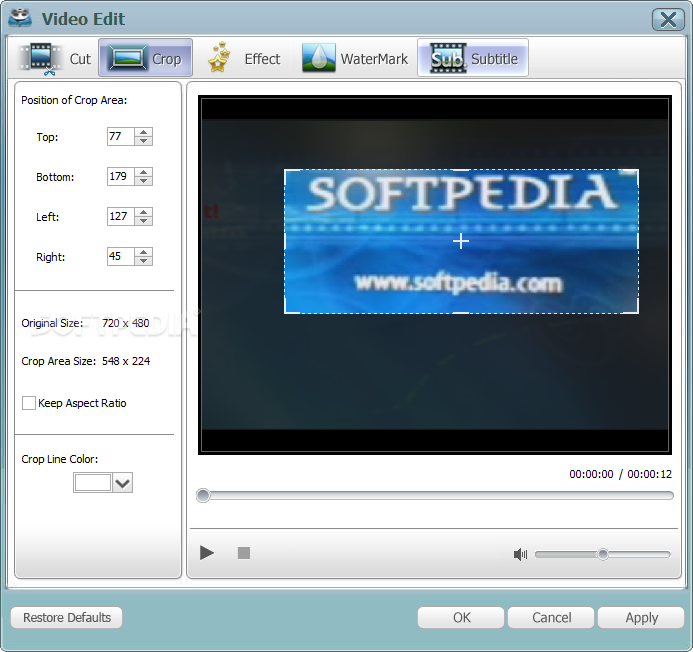Click the crop area bottom edge middle handle

click(x=461, y=313)
